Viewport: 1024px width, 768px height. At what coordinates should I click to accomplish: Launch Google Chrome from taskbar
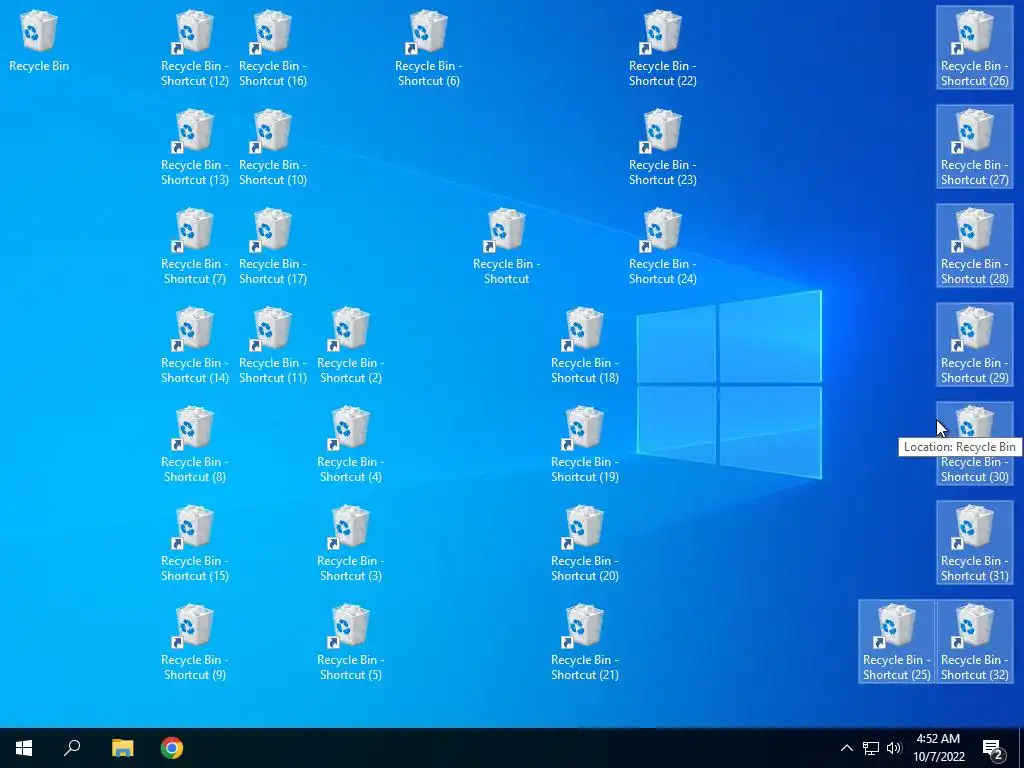pyautogui.click(x=172, y=748)
